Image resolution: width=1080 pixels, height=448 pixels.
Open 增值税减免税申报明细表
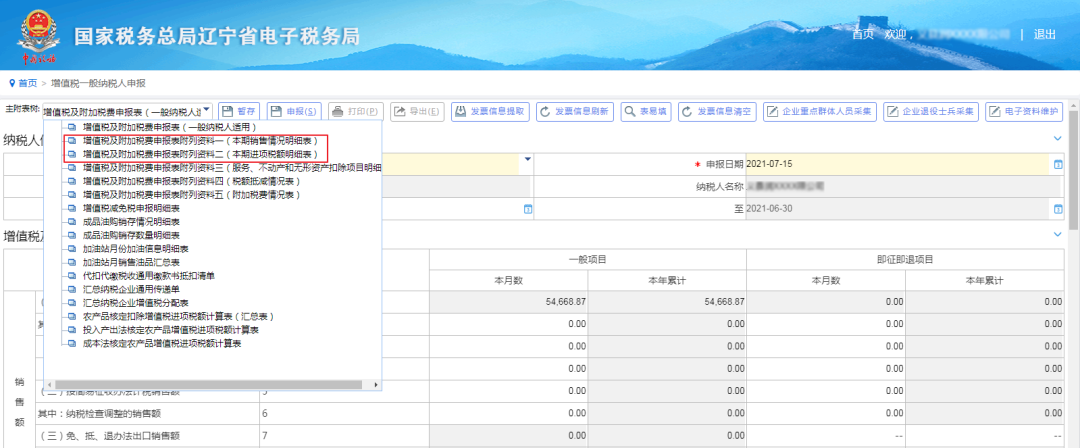132,208
